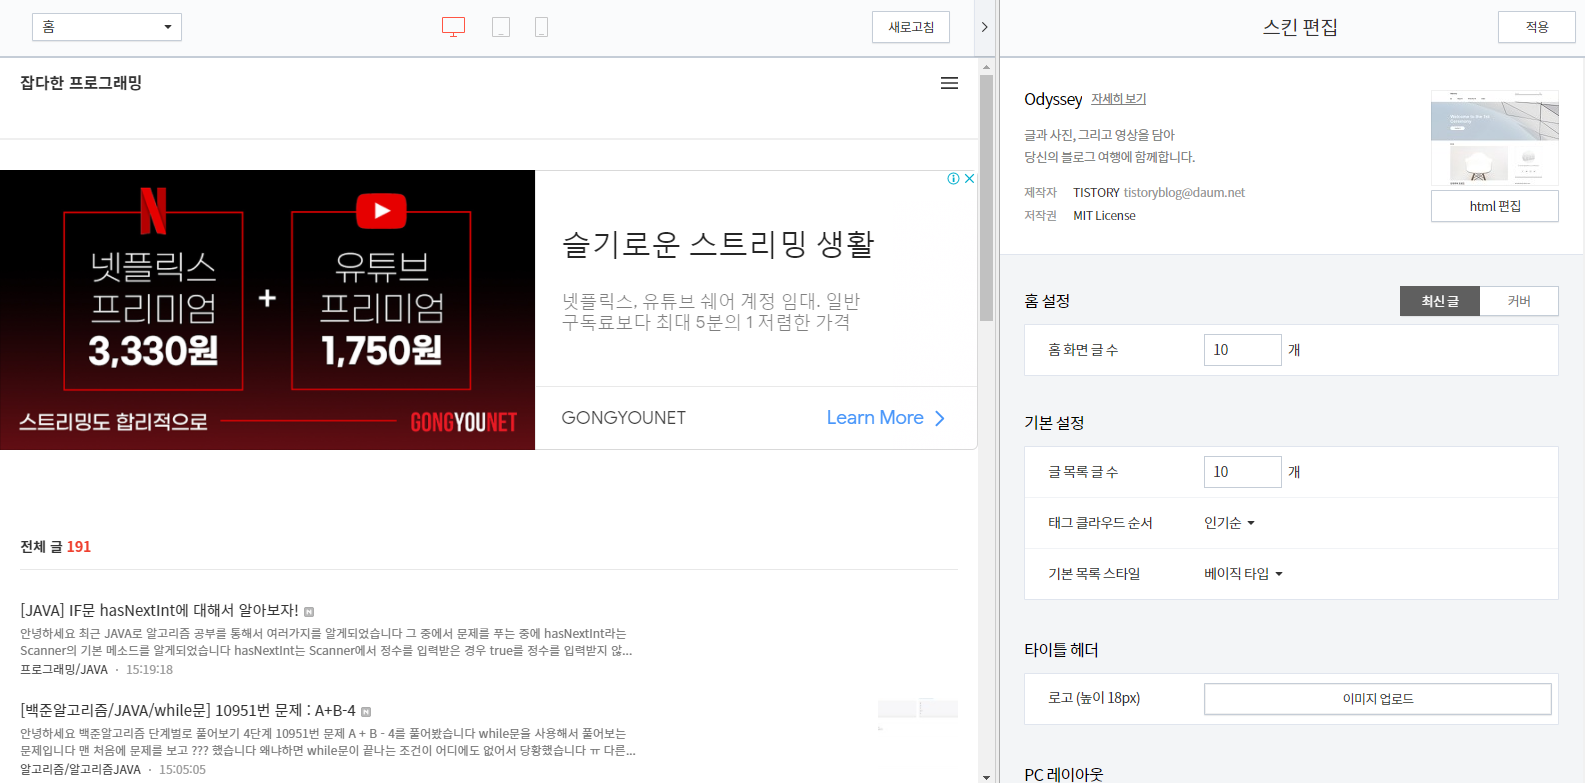Open the 기본 목록 스타일 베이직 타입 dropdown
This screenshot has width=1585, height=783.
coord(1243,574)
